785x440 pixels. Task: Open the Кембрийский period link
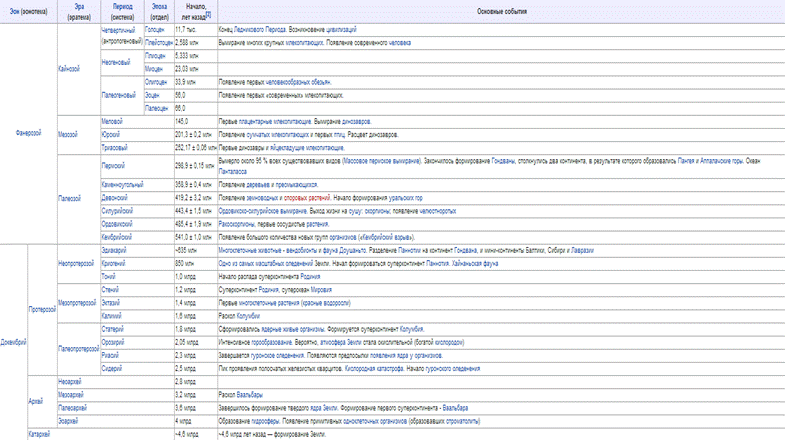117,237
